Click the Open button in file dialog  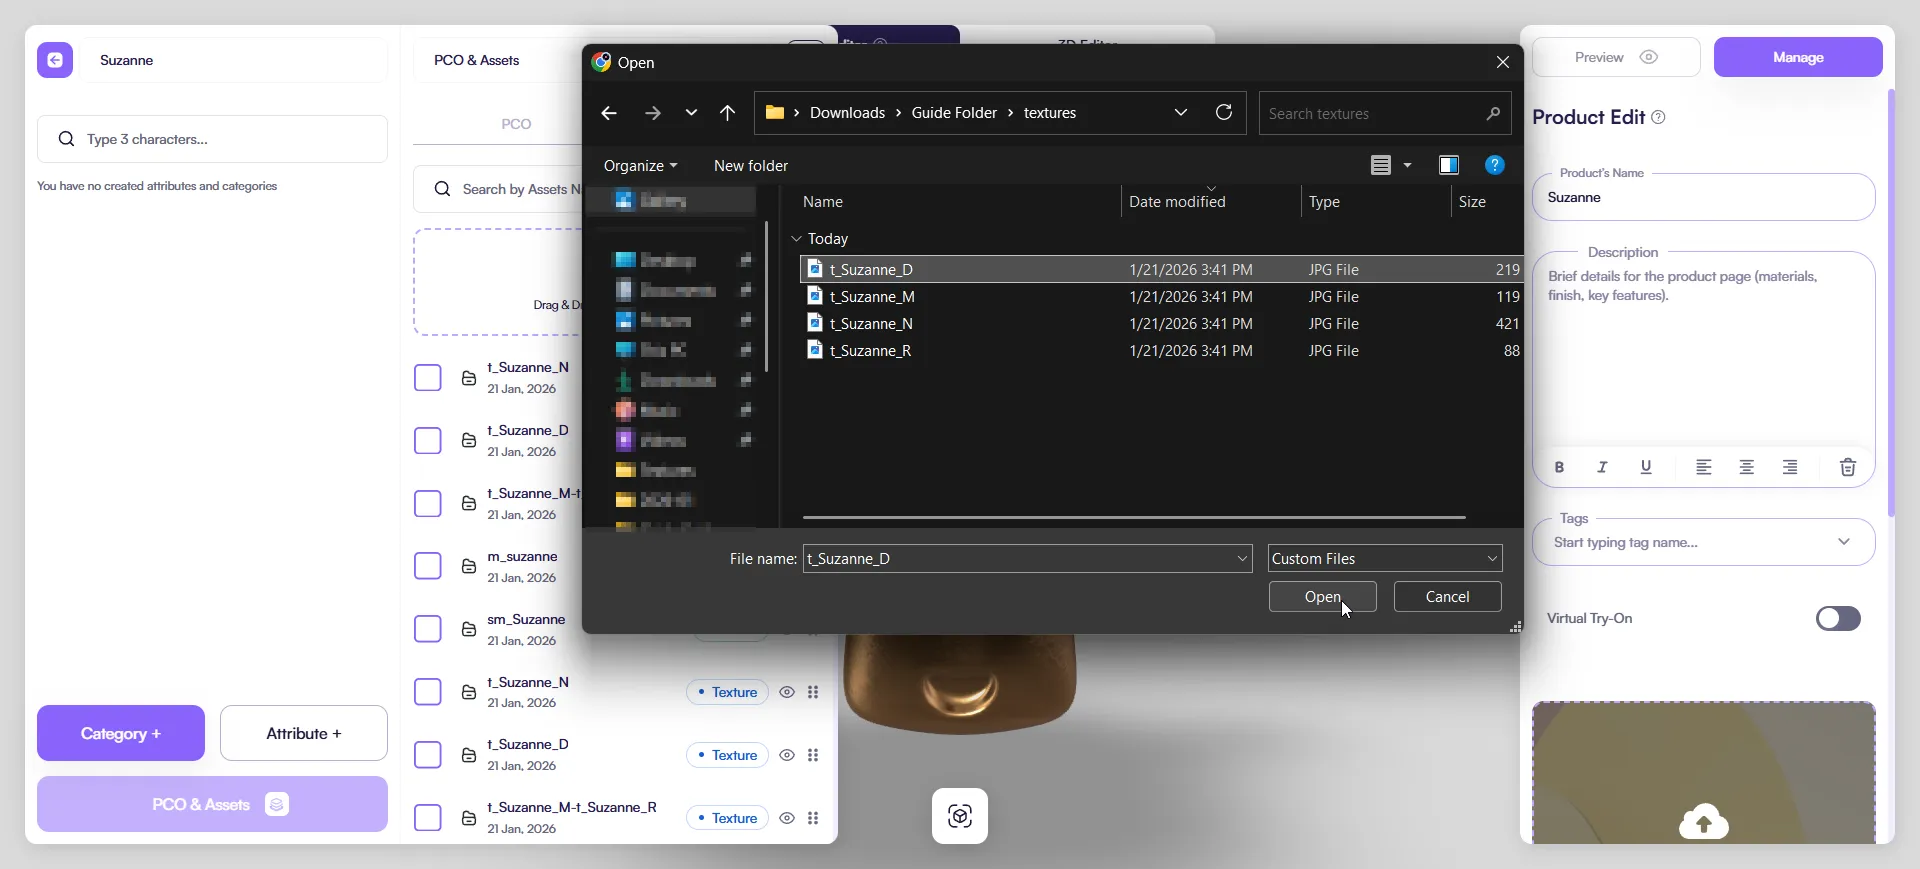[x=1322, y=597]
